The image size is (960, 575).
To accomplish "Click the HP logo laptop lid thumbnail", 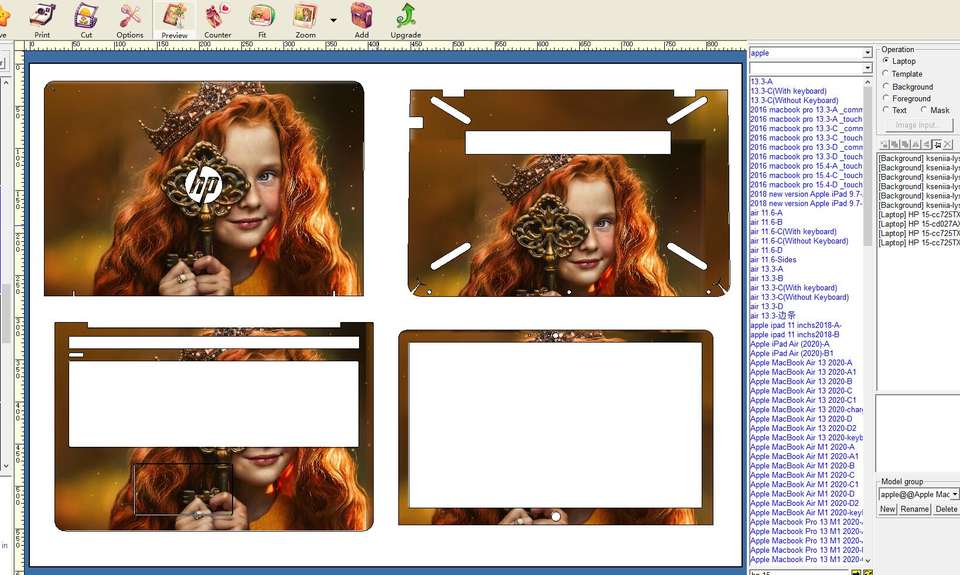I will (204, 188).
